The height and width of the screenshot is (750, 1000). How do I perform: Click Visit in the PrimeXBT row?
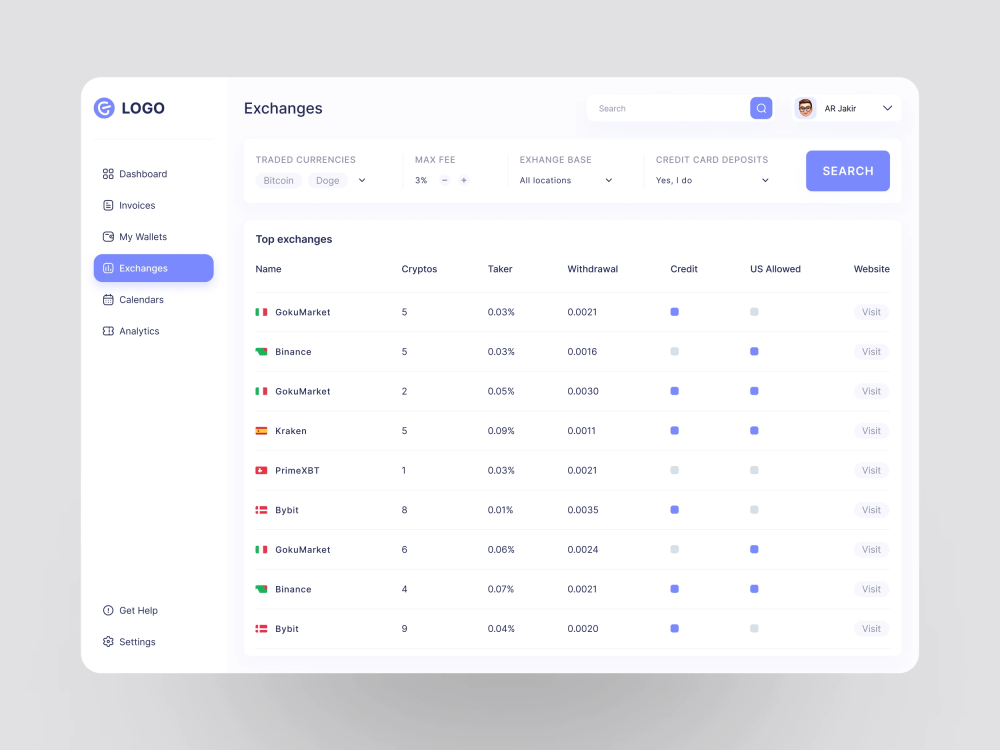[x=871, y=470]
